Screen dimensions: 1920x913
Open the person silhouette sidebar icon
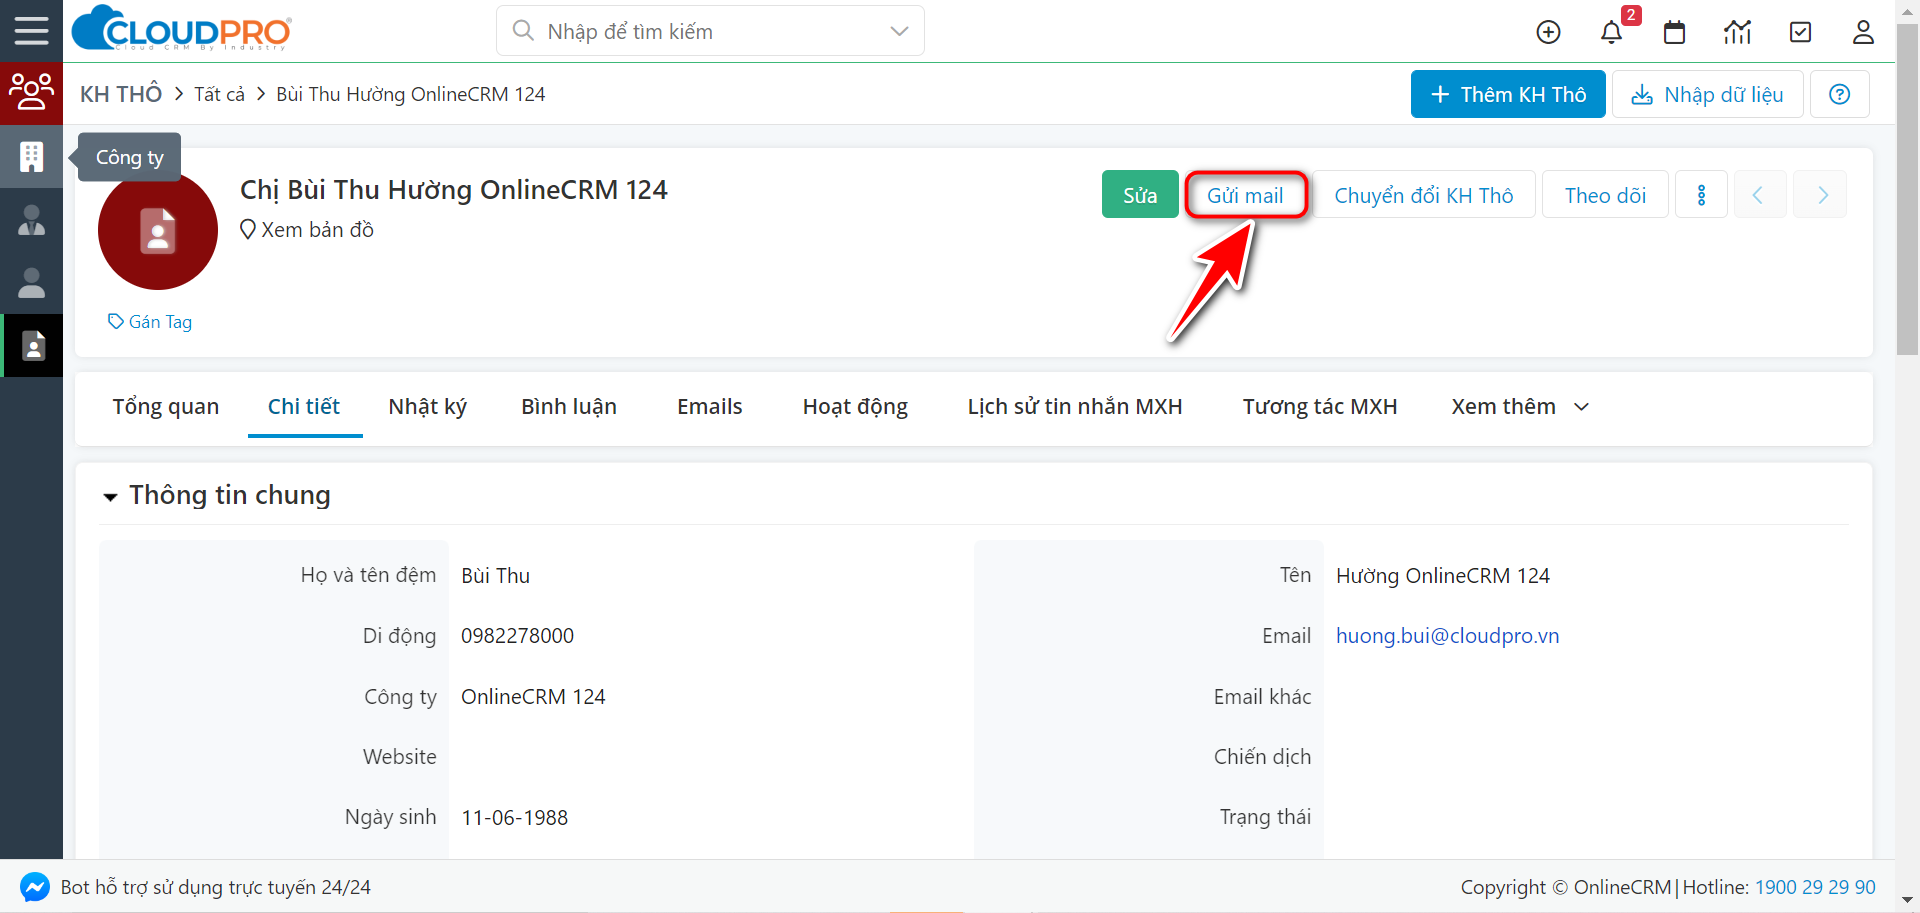31,283
